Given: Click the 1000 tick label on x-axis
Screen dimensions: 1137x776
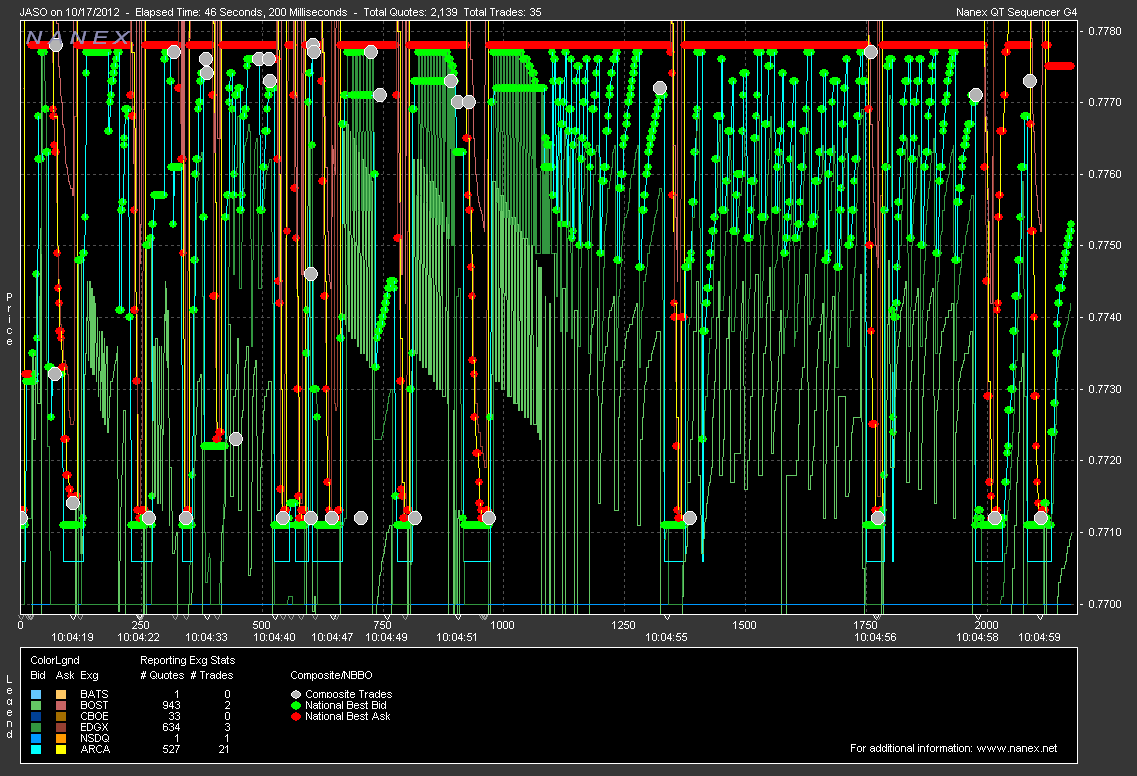Looking at the screenshot, I should pyautogui.click(x=503, y=625).
